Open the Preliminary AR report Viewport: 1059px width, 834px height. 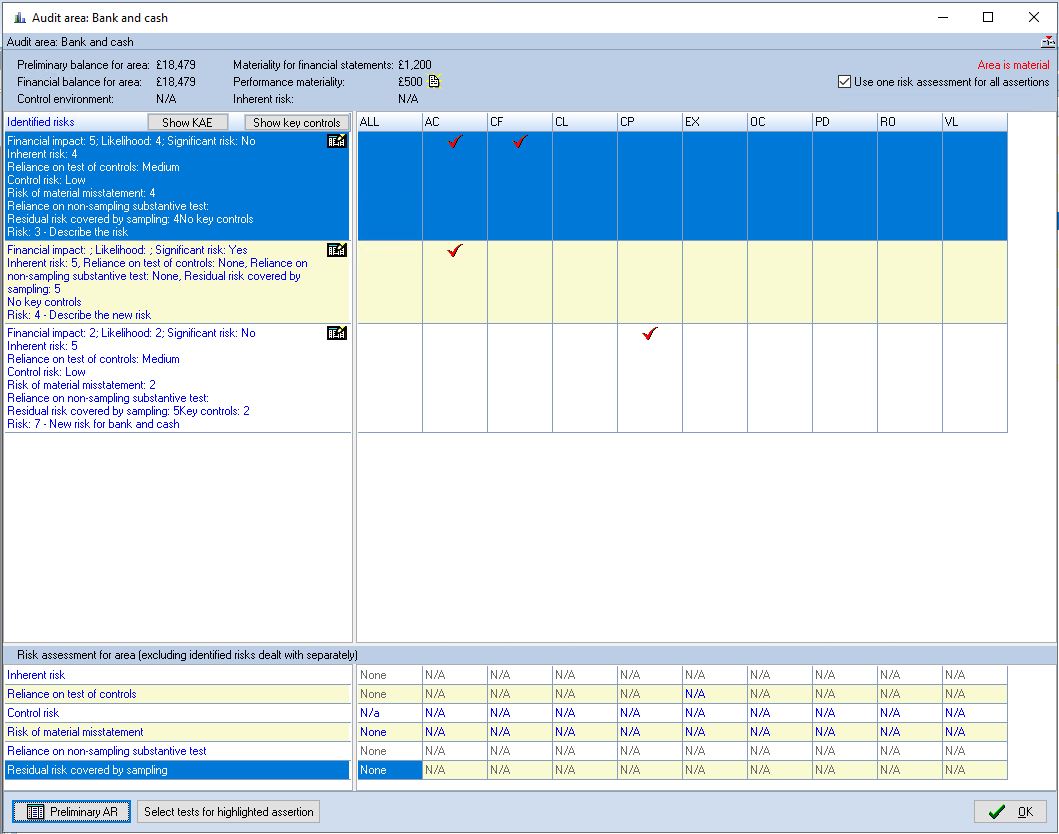click(x=72, y=812)
